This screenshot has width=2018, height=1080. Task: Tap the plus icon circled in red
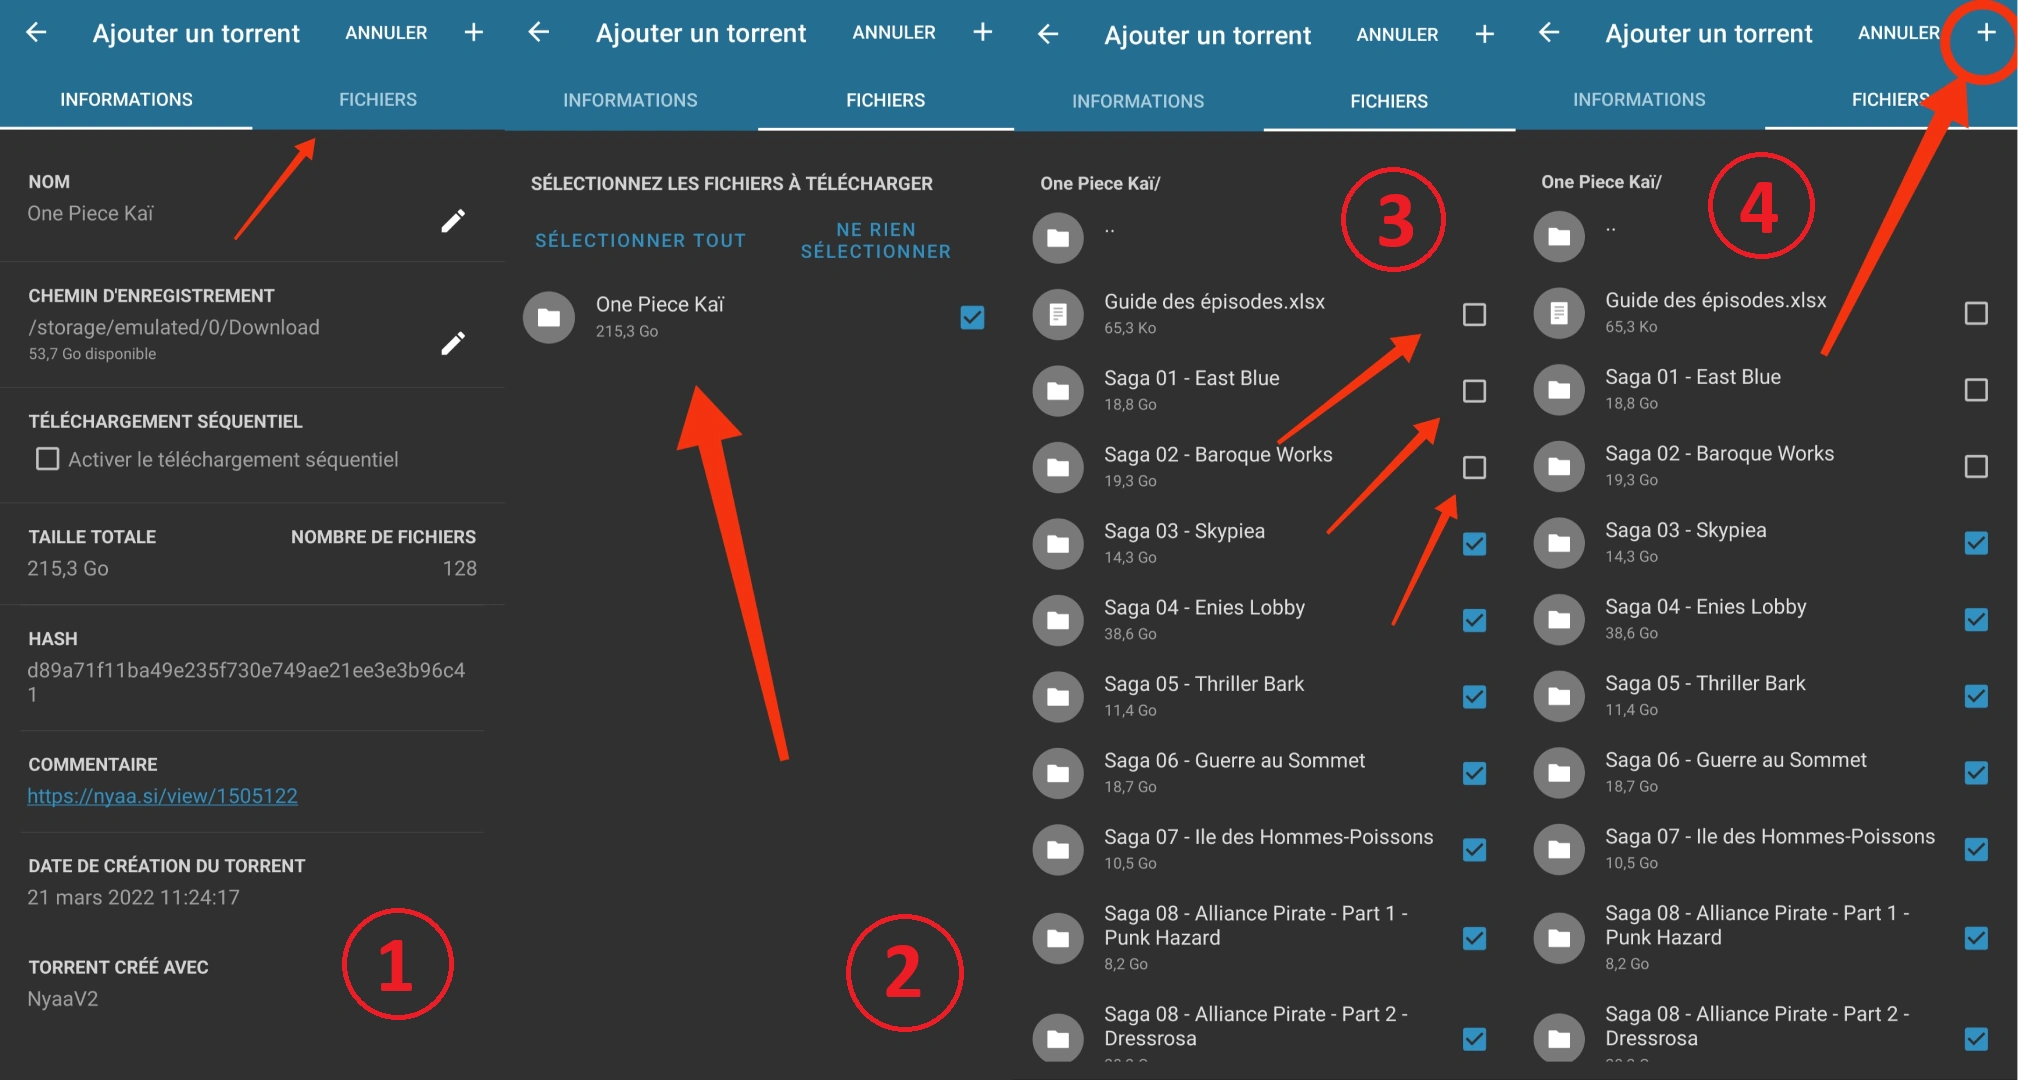1986,33
